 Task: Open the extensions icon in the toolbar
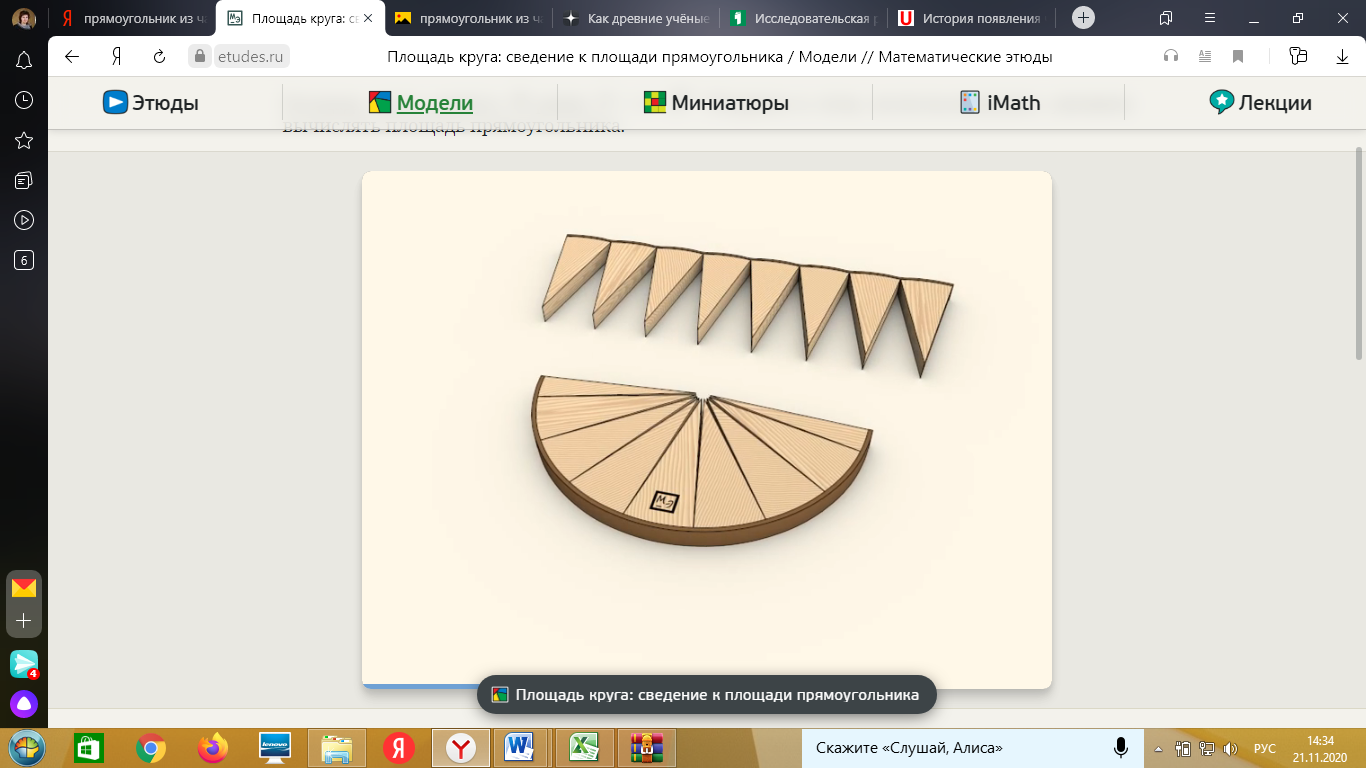pos(1299,57)
